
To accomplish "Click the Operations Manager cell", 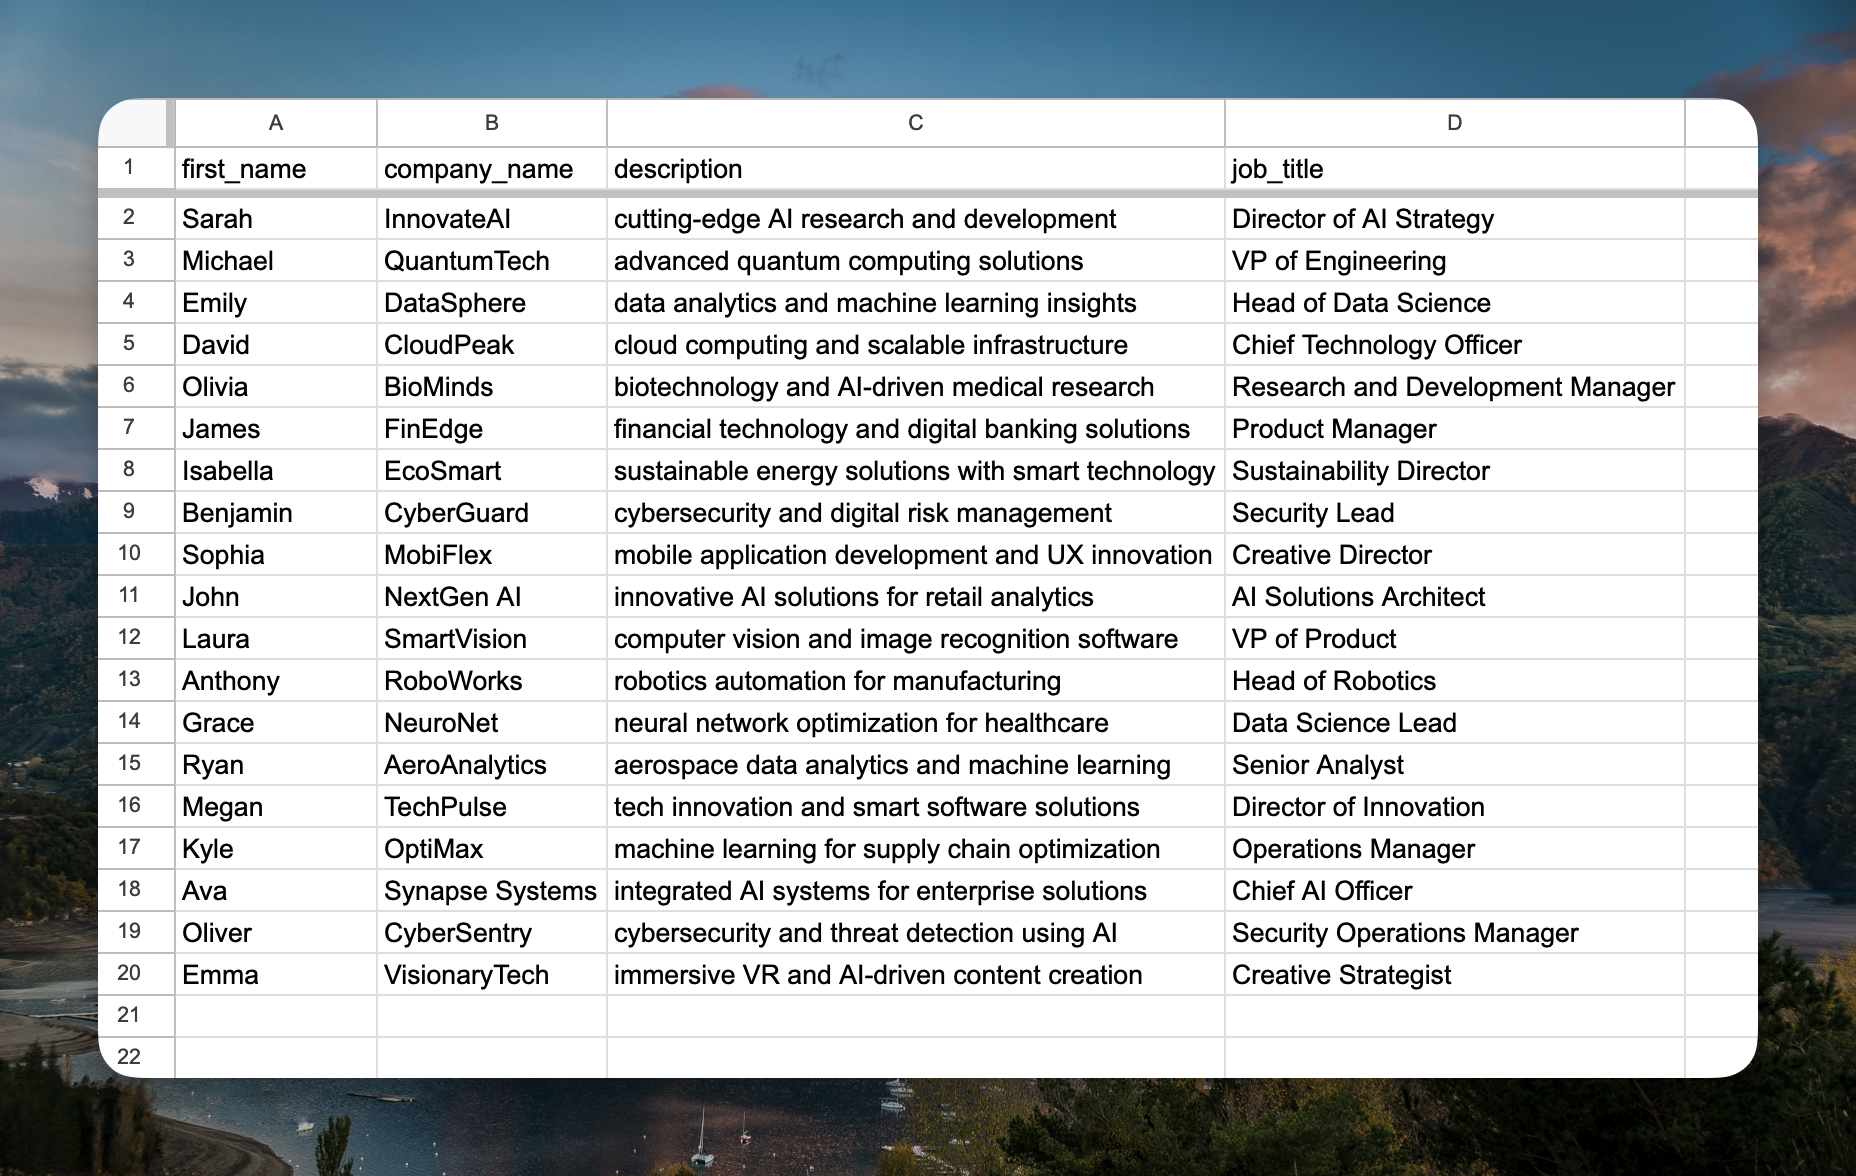I will coord(1455,848).
